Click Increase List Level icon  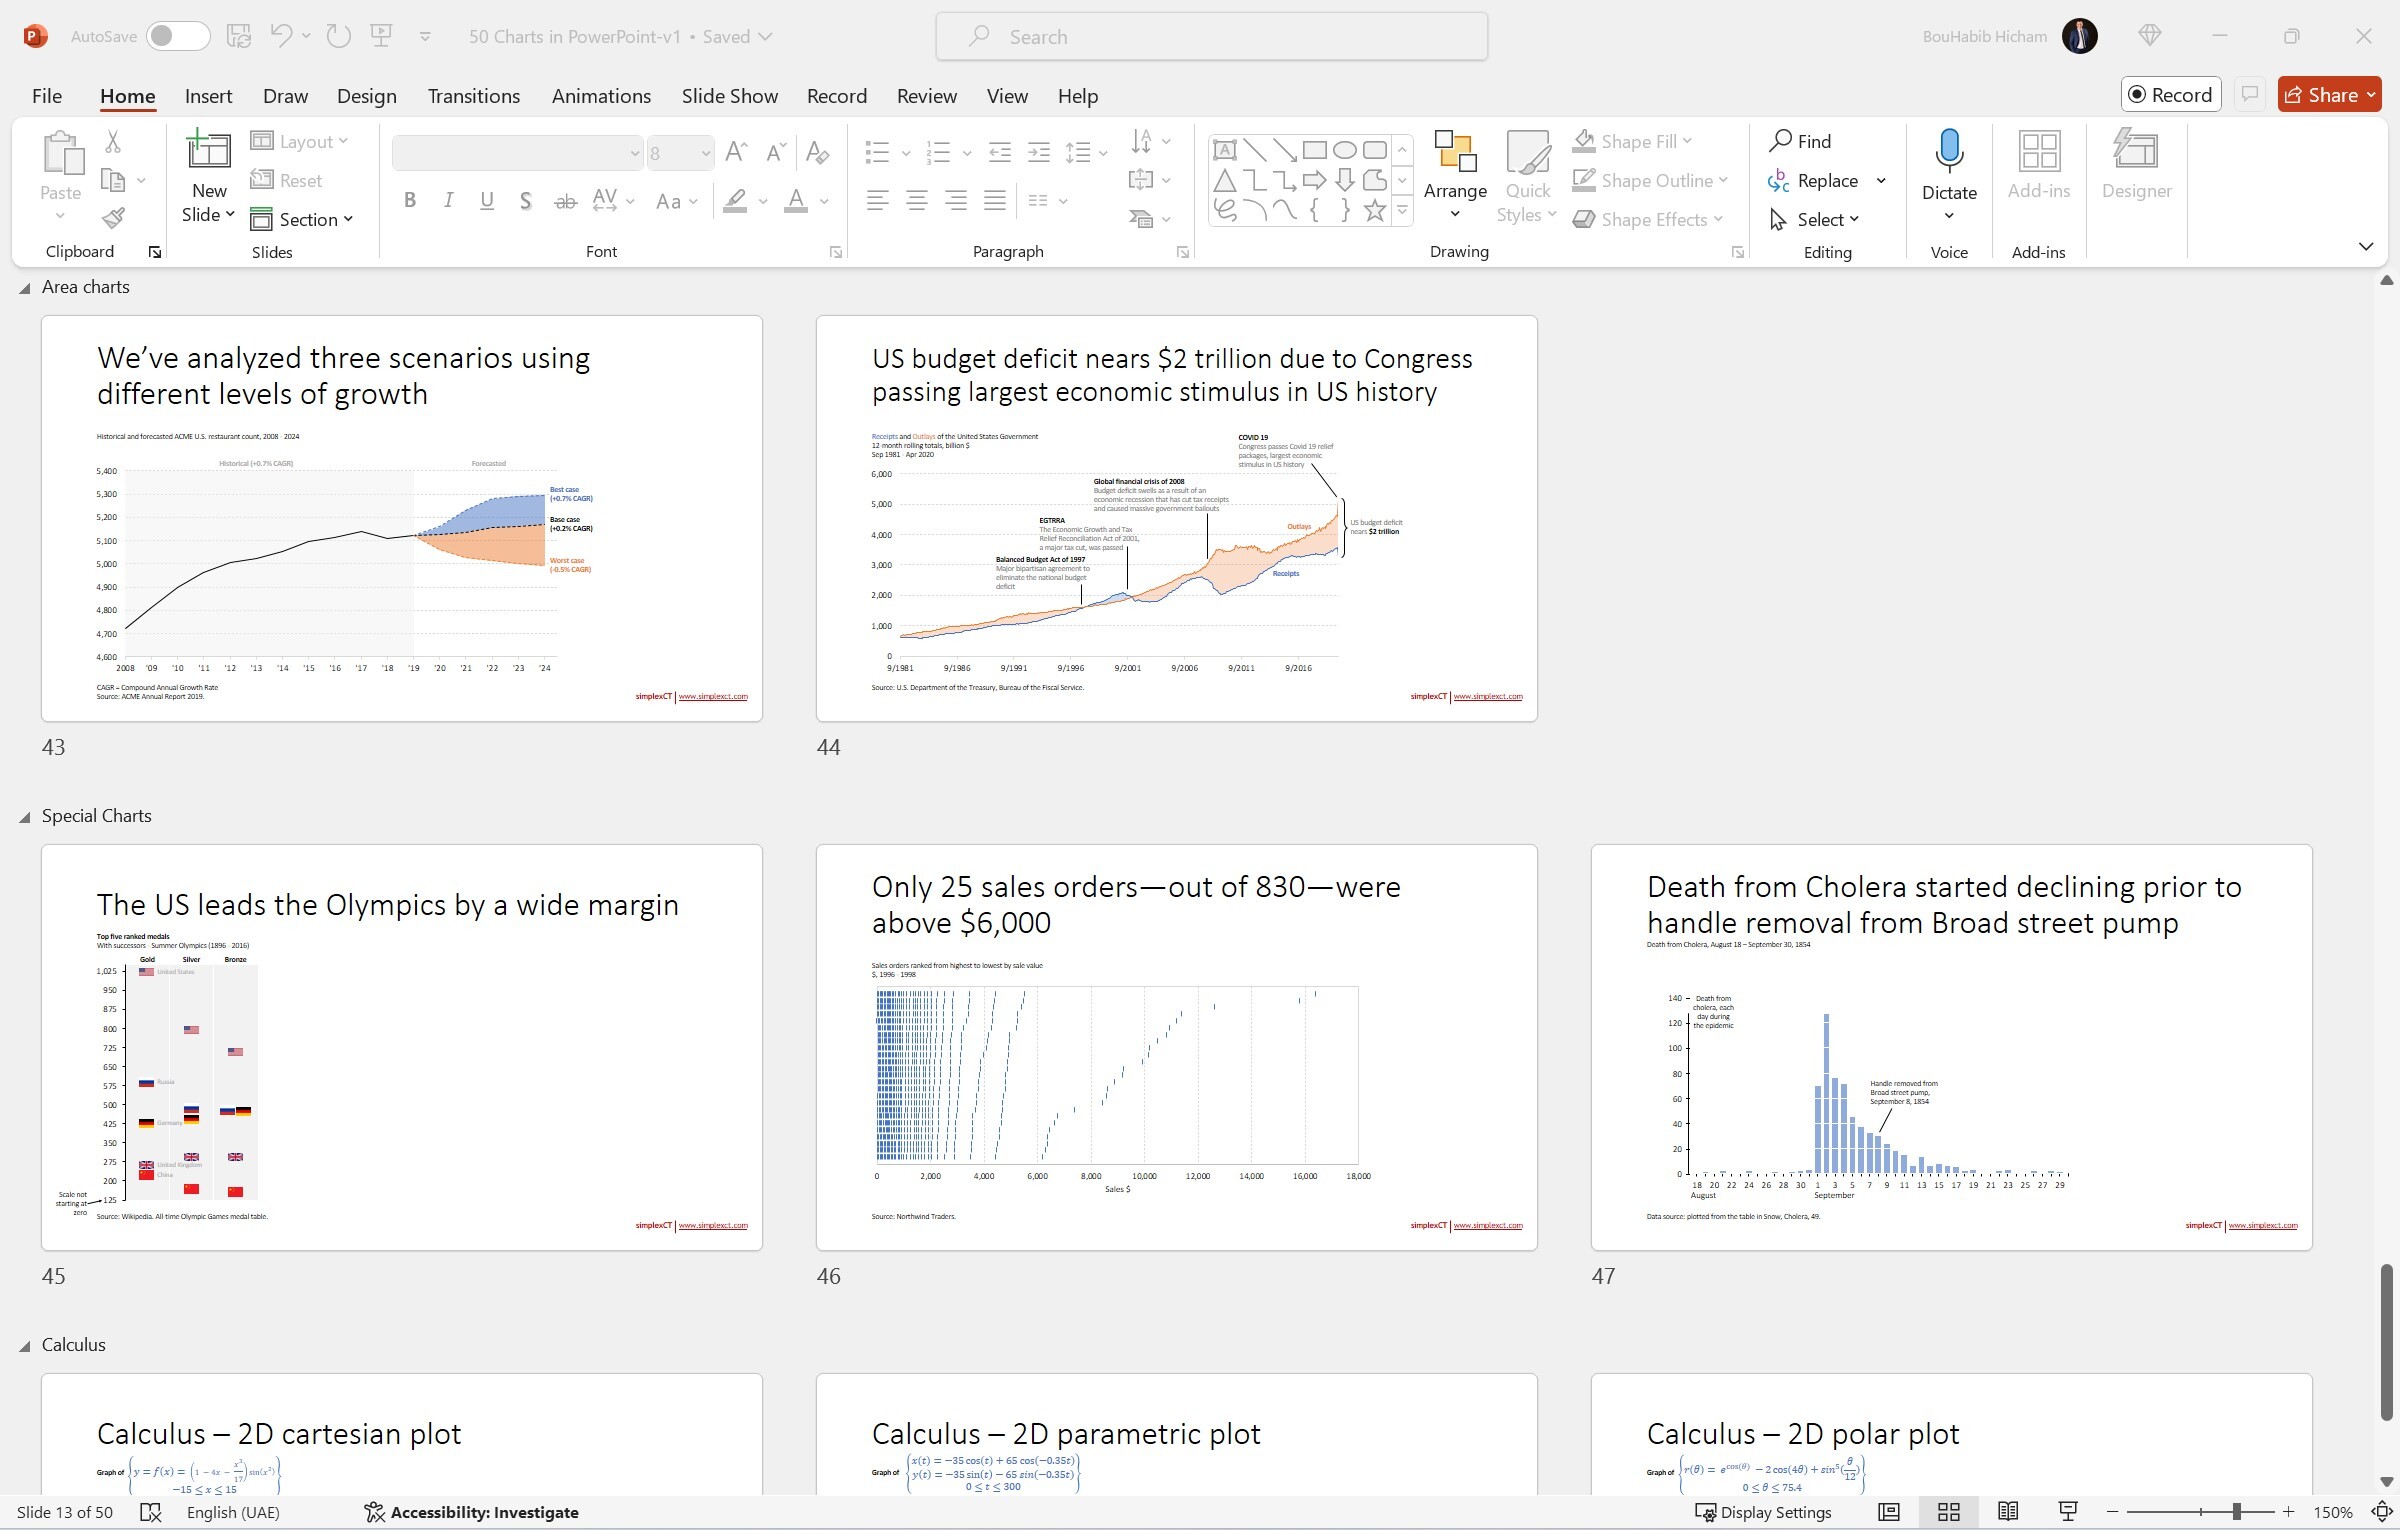1039,152
